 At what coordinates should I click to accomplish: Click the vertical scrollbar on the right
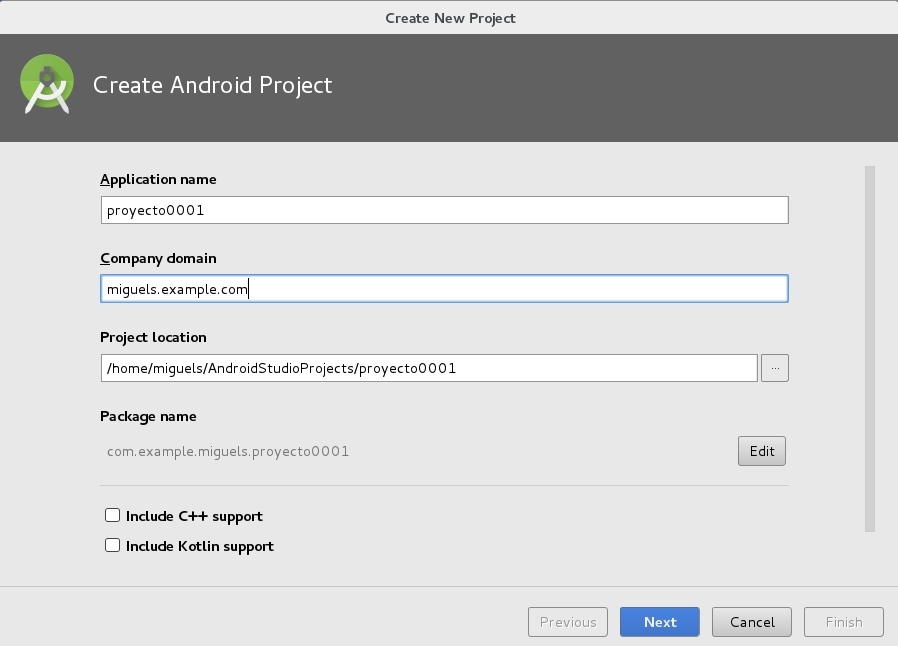(869, 348)
